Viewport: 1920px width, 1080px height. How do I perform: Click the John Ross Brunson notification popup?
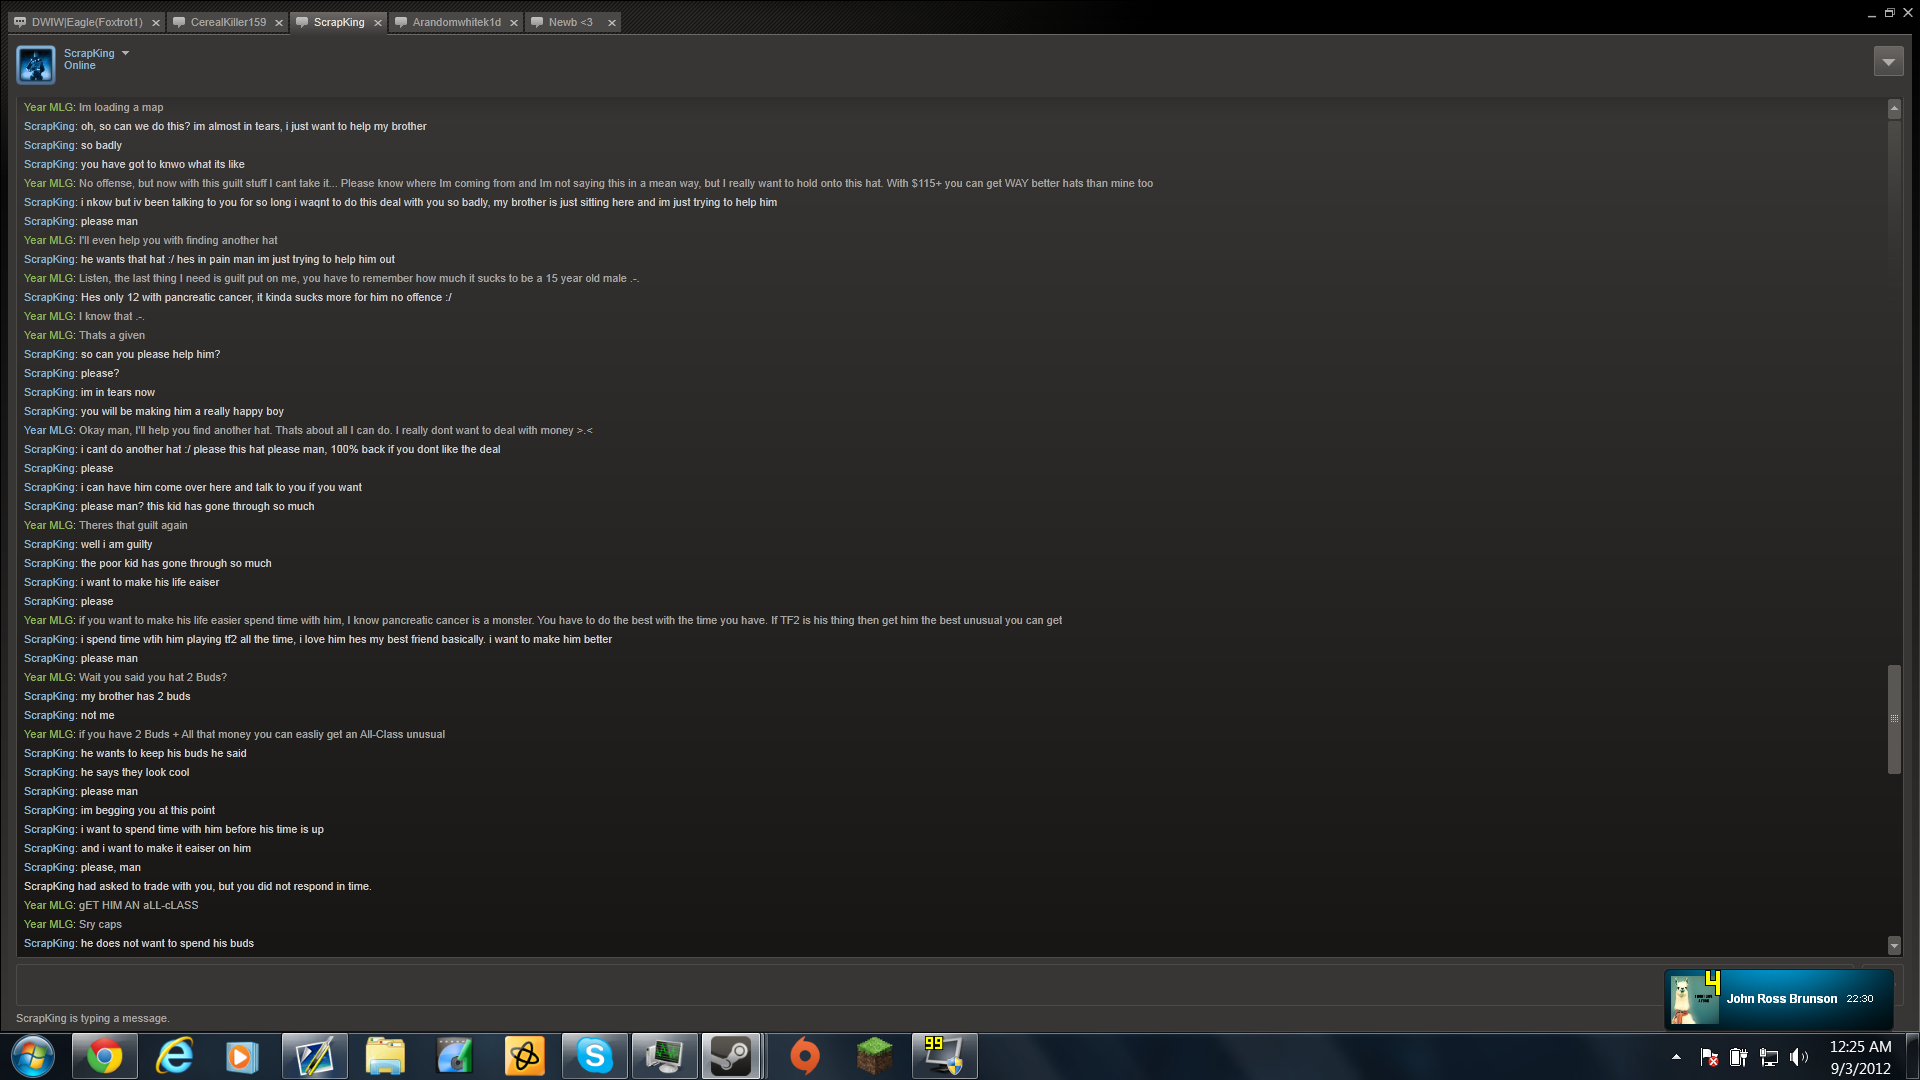tap(1780, 999)
